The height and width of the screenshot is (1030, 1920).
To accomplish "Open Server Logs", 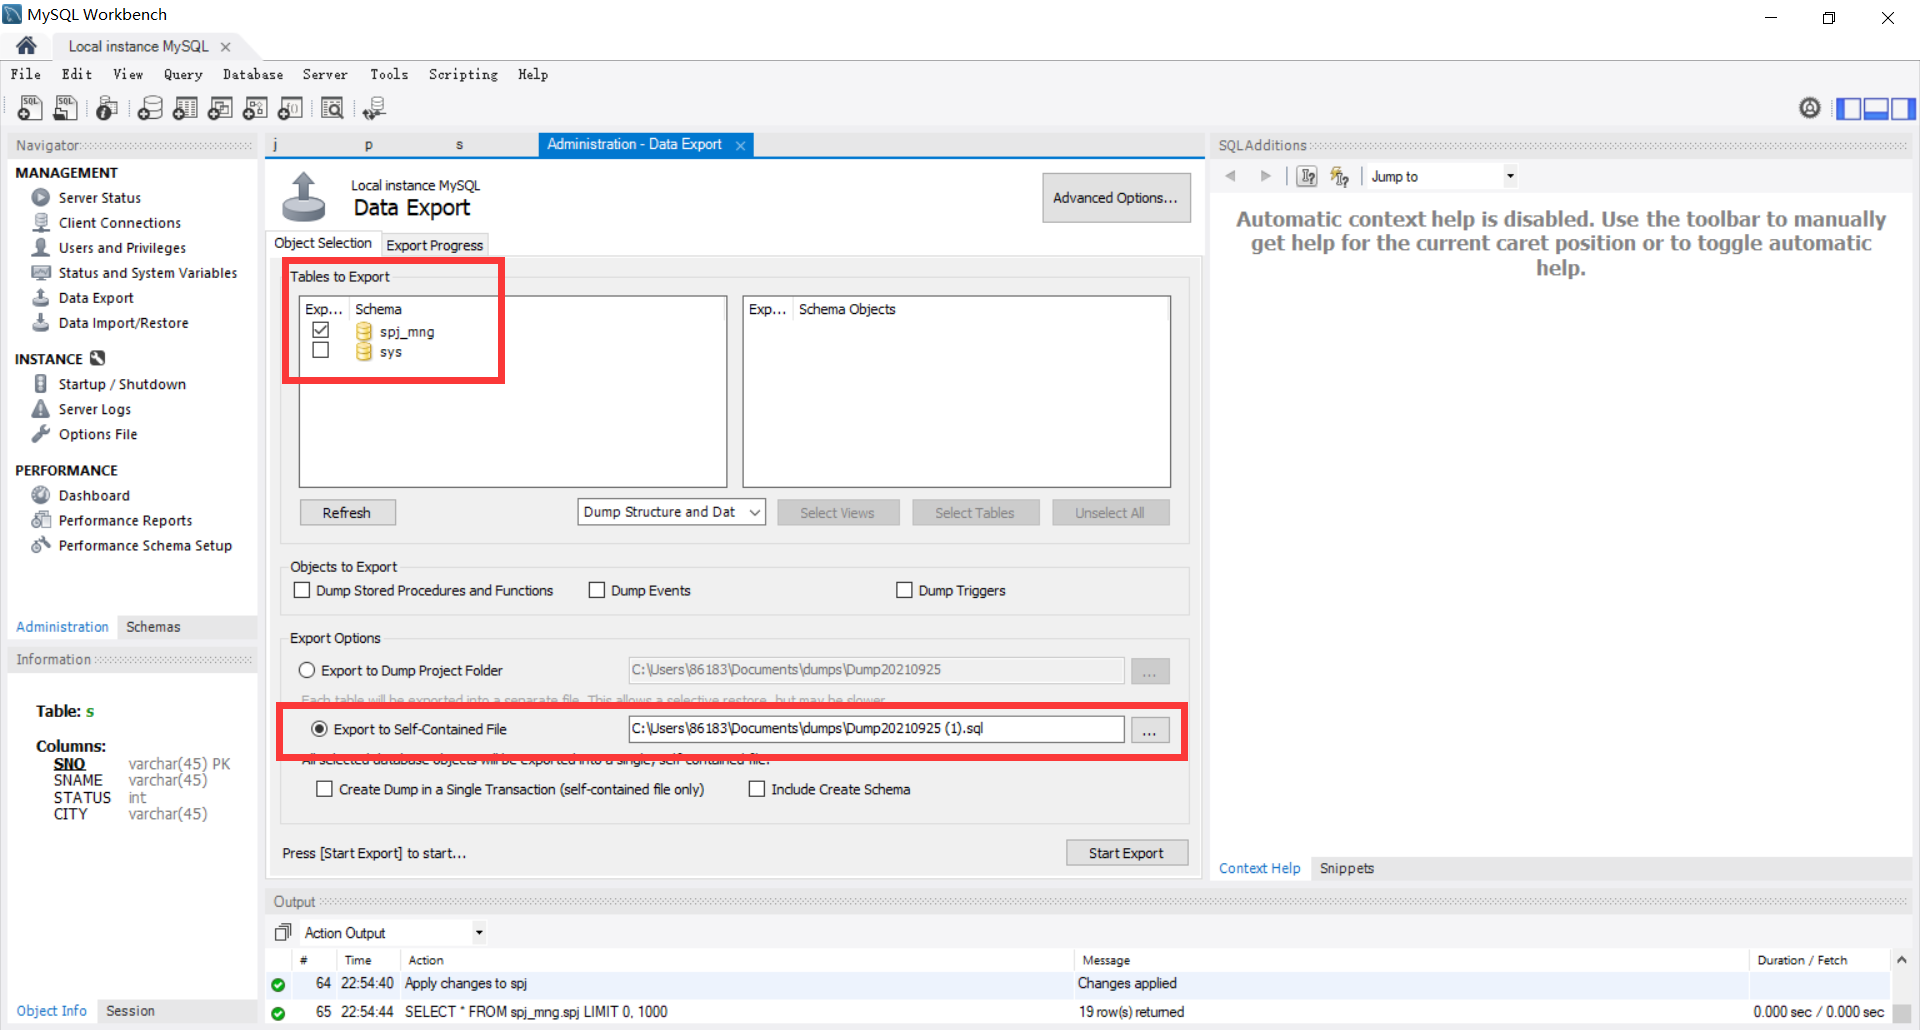I will pyautogui.click(x=94, y=409).
